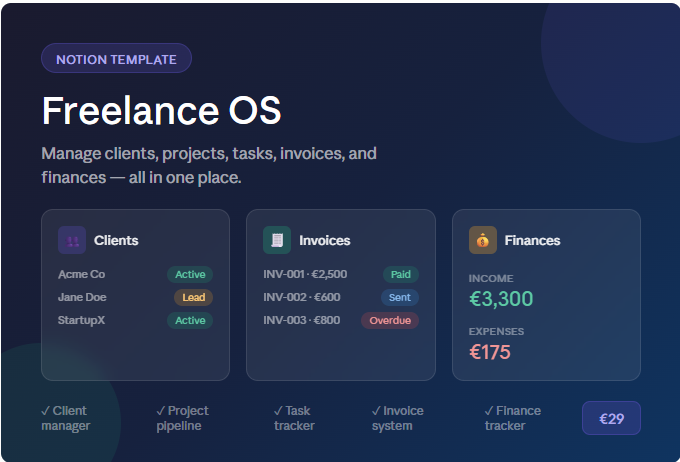Click the Task tracker feature
680x462 pixels.
click(x=294, y=418)
